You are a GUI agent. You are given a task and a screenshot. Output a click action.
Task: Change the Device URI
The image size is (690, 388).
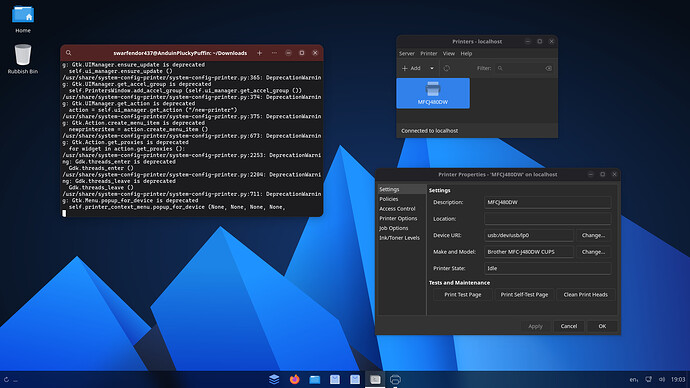(593, 235)
